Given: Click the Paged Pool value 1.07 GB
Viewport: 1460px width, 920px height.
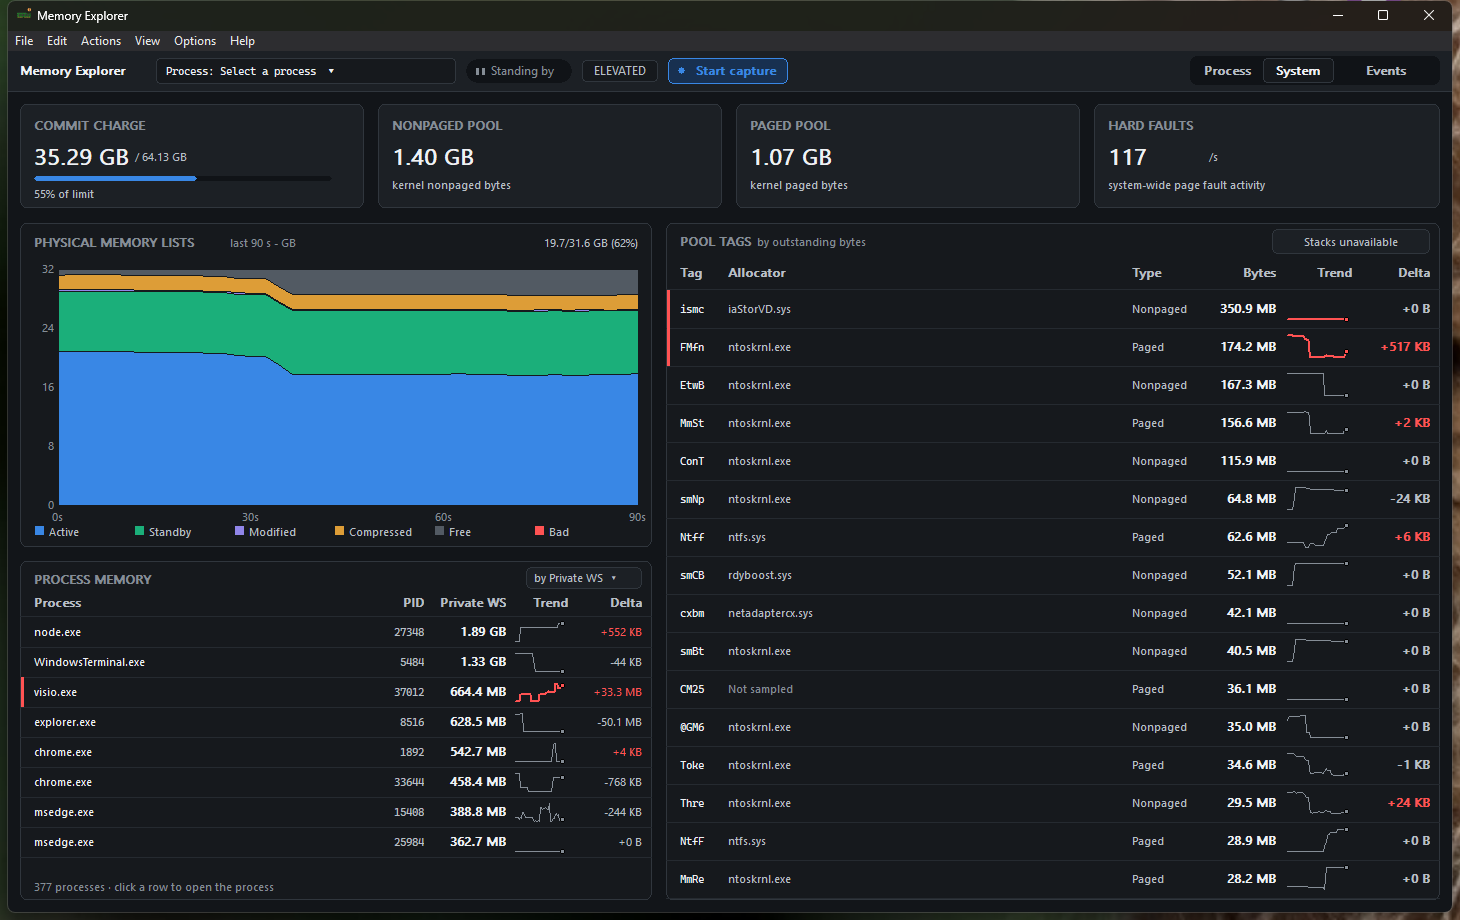Looking at the screenshot, I should (791, 157).
